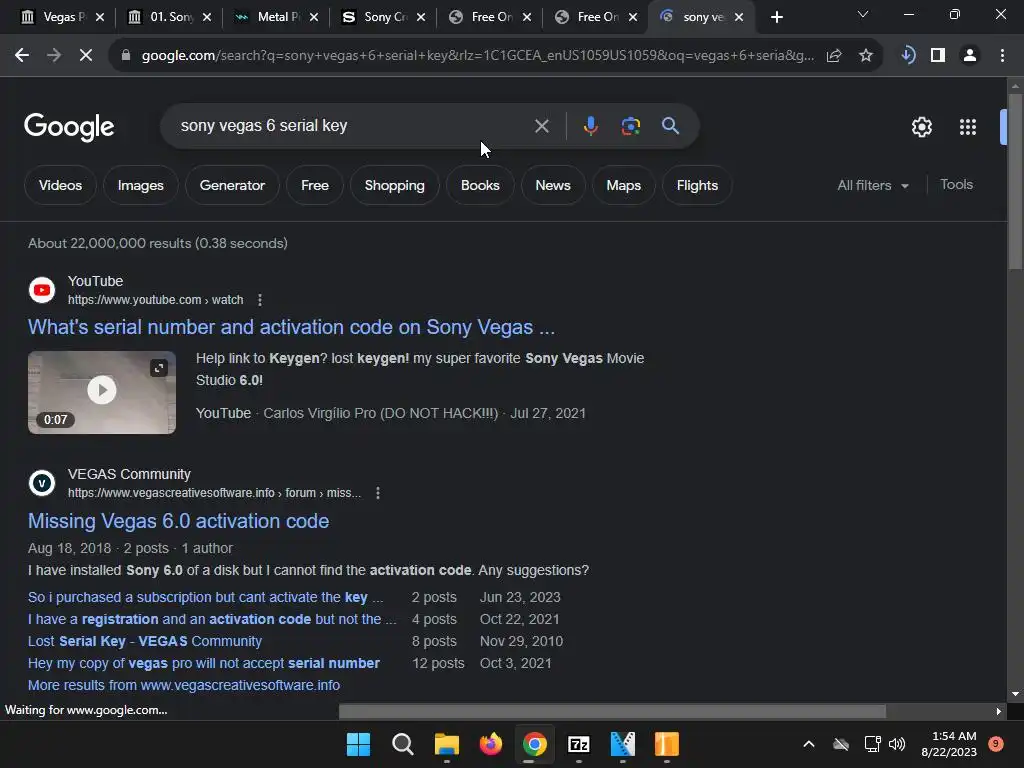Open Windows Start menu
The width and height of the screenshot is (1024, 768).
pos(358,744)
